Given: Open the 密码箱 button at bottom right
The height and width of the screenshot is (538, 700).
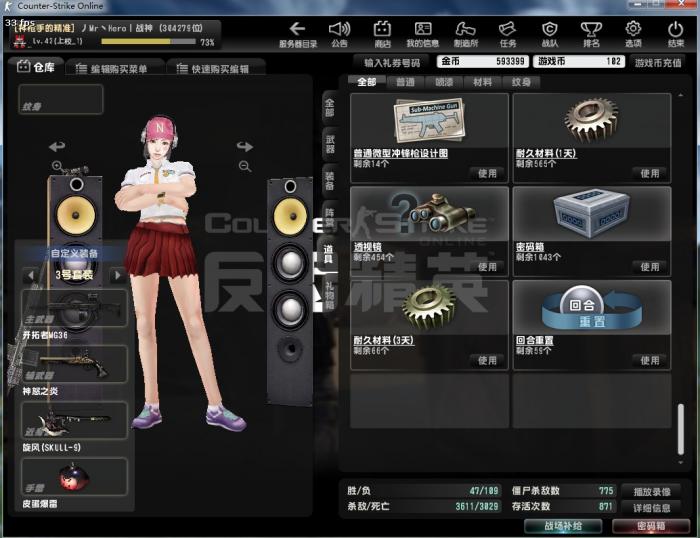Looking at the screenshot, I should pyautogui.click(x=651, y=526).
